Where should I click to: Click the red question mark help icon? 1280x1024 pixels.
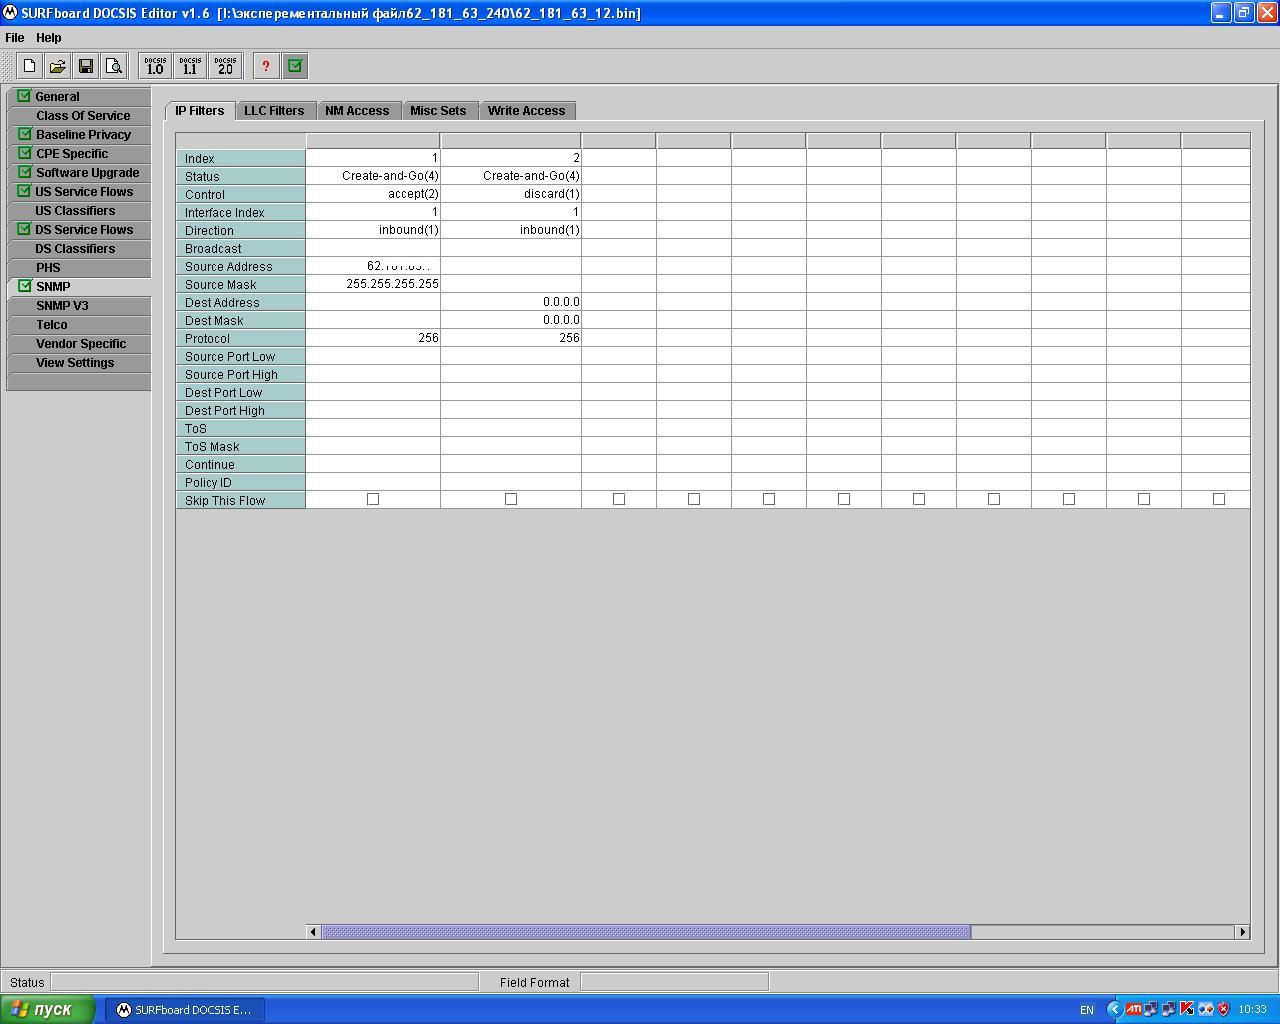coord(266,66)
